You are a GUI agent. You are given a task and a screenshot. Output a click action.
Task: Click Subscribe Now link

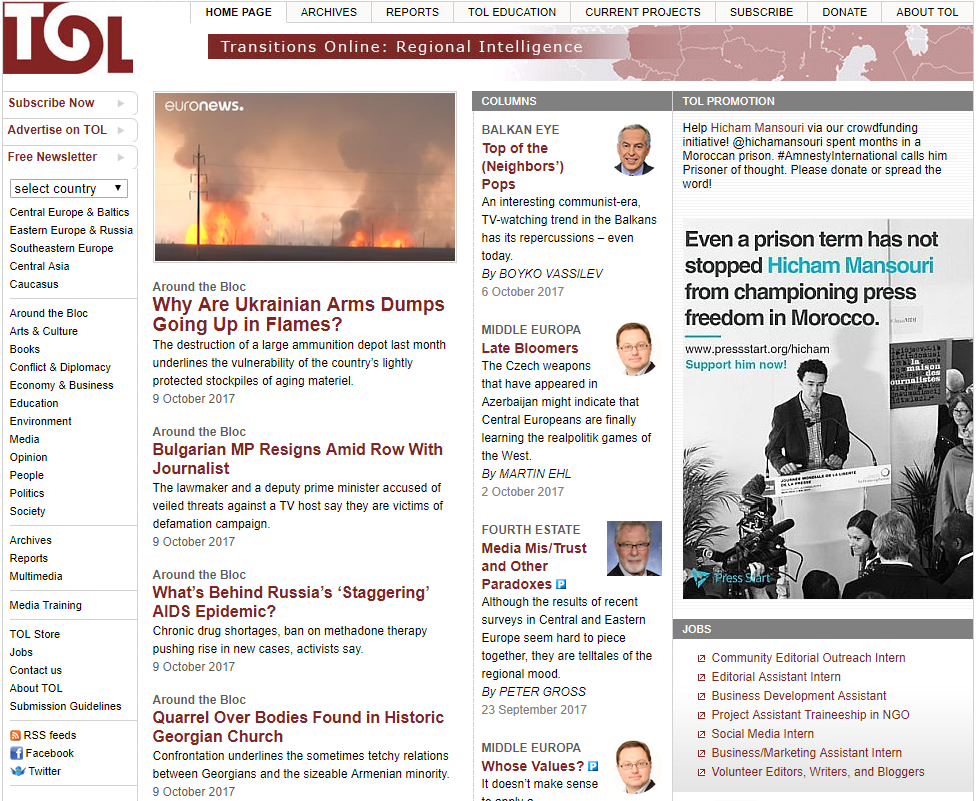pos(51,103)
